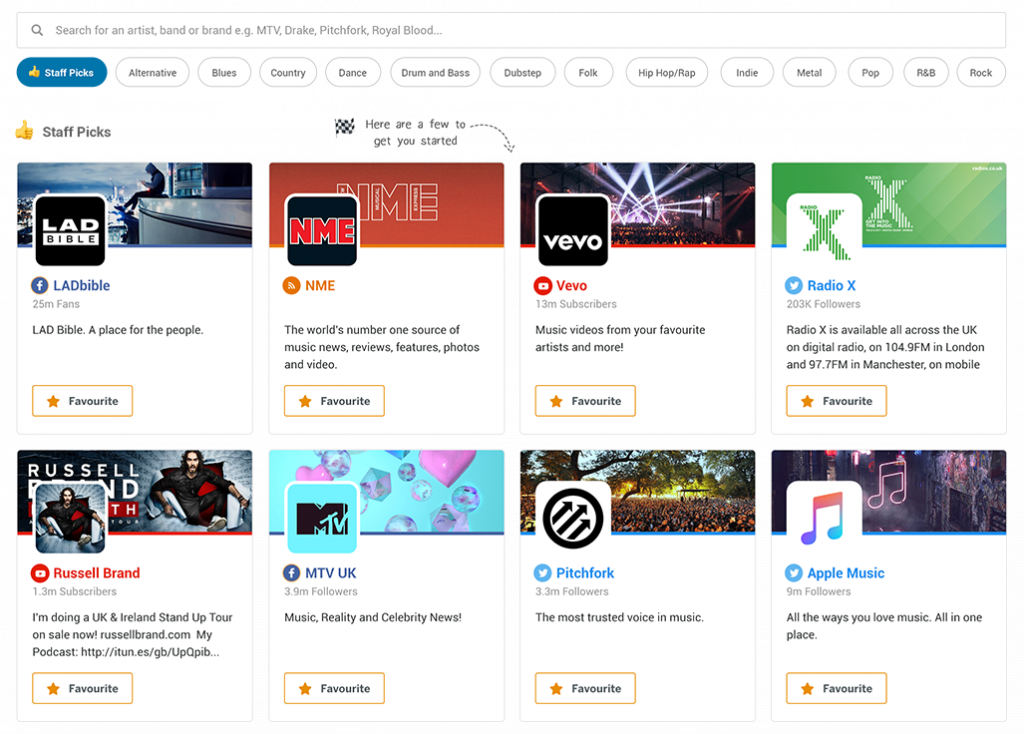1024x734 pixels.
Task: Select the Rock genre pill
Action: point(980,72)
